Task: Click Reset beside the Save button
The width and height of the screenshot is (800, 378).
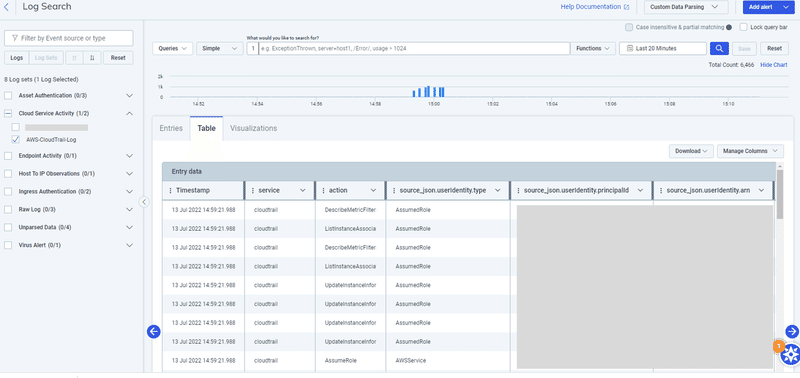Action: (x=774, y=48)
